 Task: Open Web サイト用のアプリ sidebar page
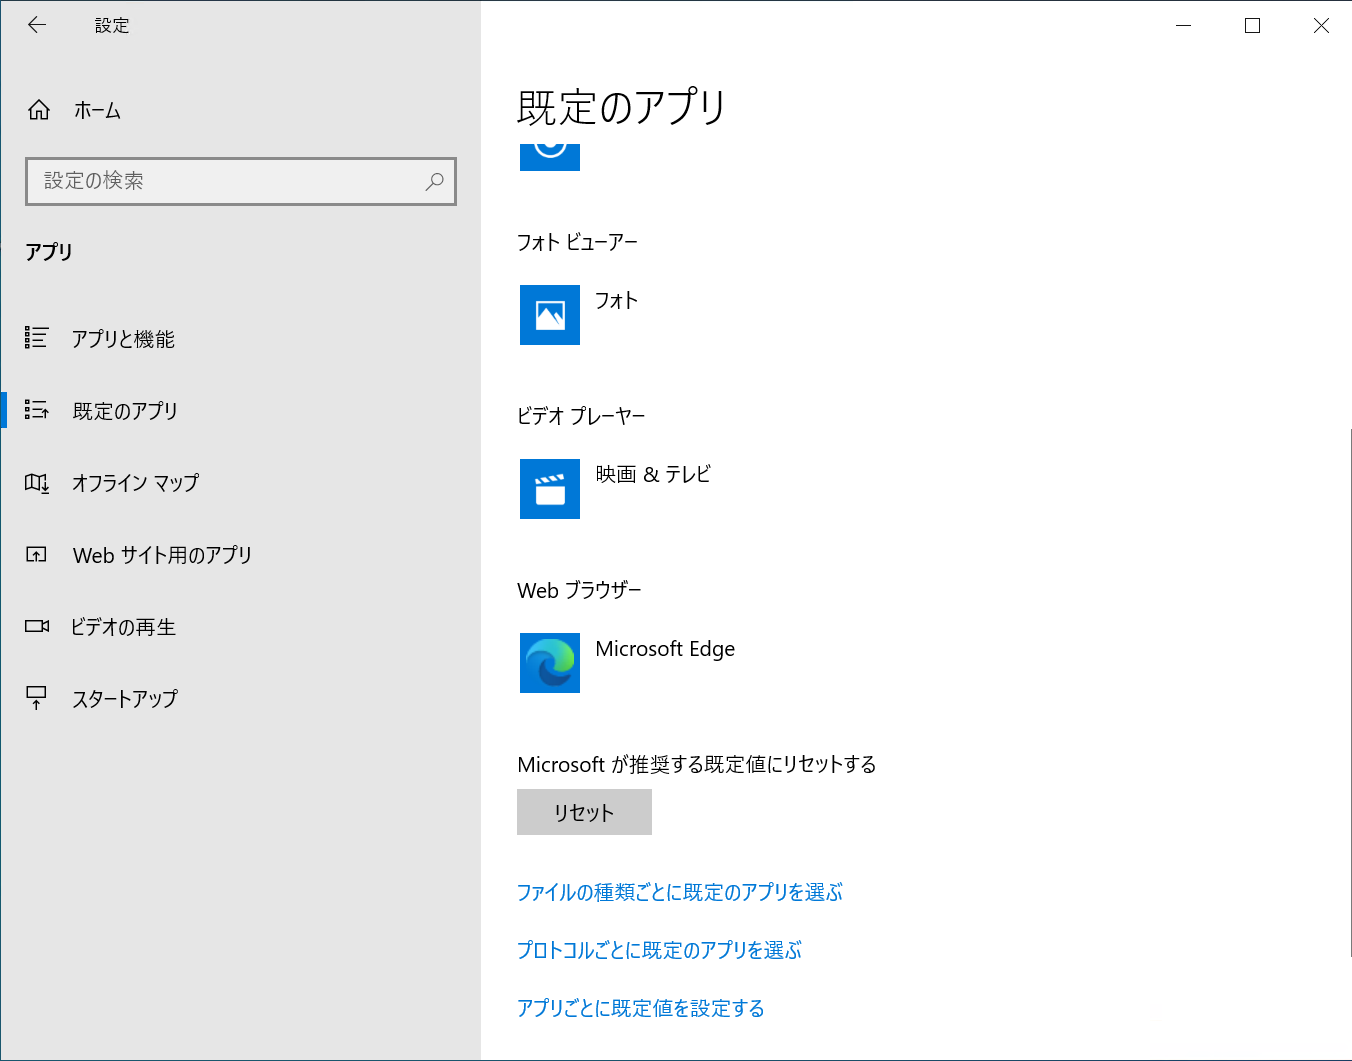point(162,555)
